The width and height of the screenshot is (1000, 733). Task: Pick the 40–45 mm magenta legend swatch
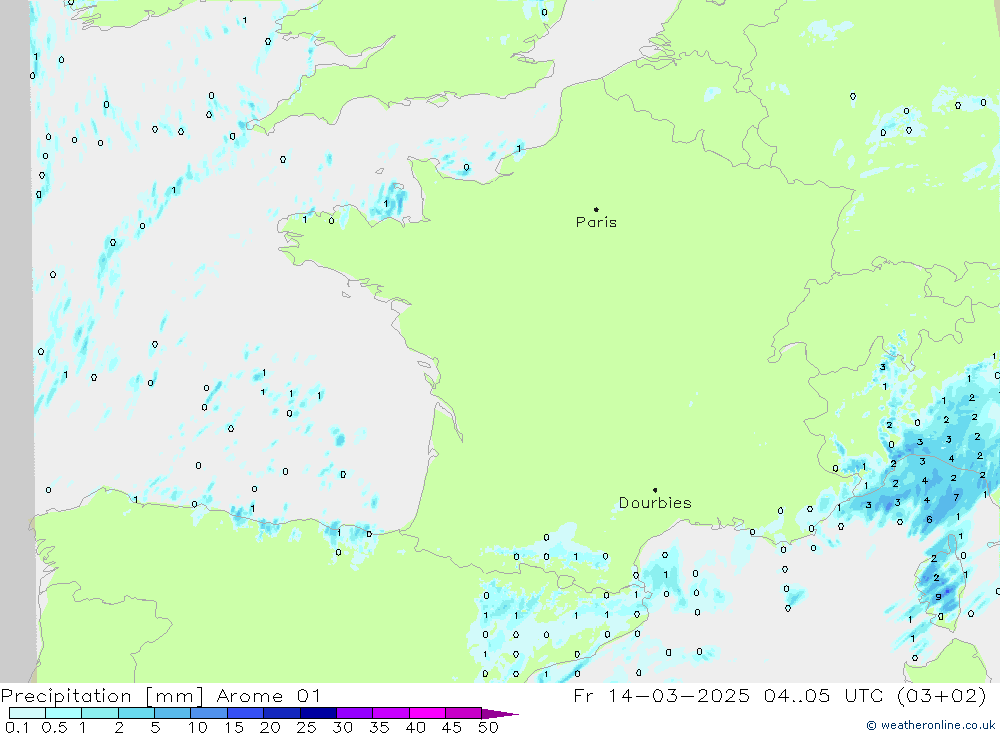427,713
